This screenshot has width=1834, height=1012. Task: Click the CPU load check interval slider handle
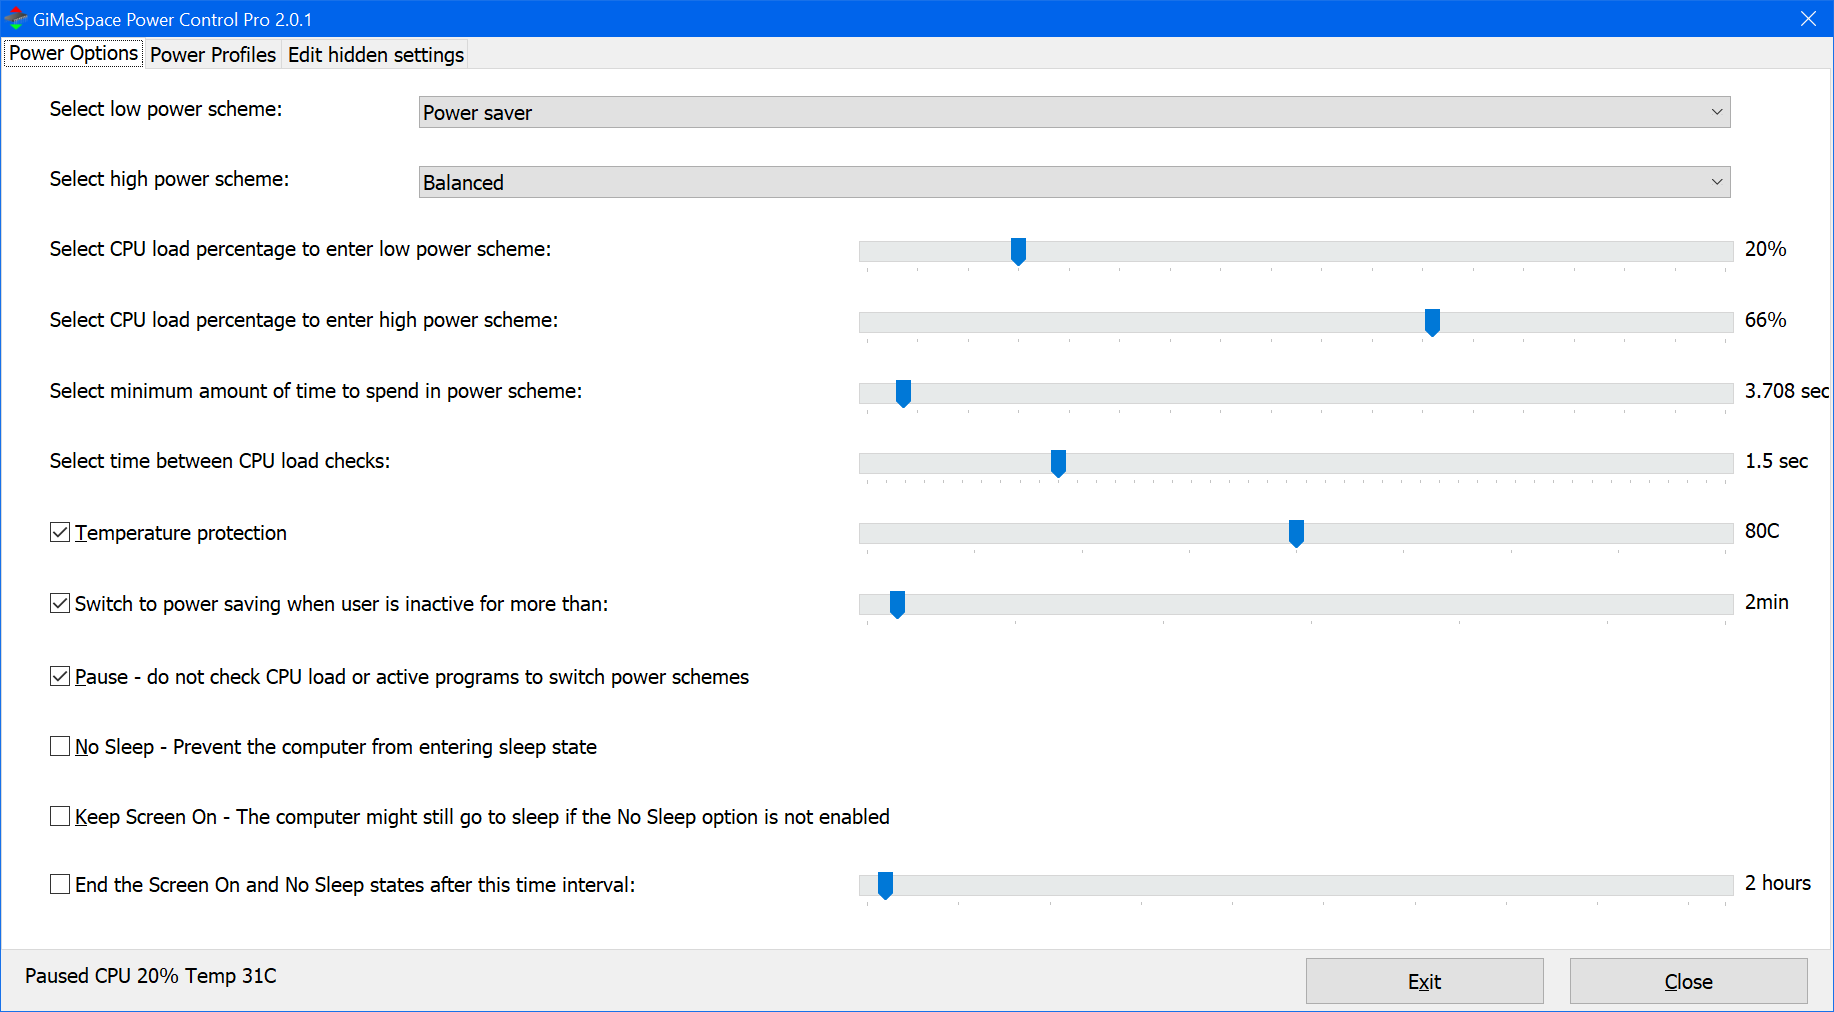coord(1058,463)
